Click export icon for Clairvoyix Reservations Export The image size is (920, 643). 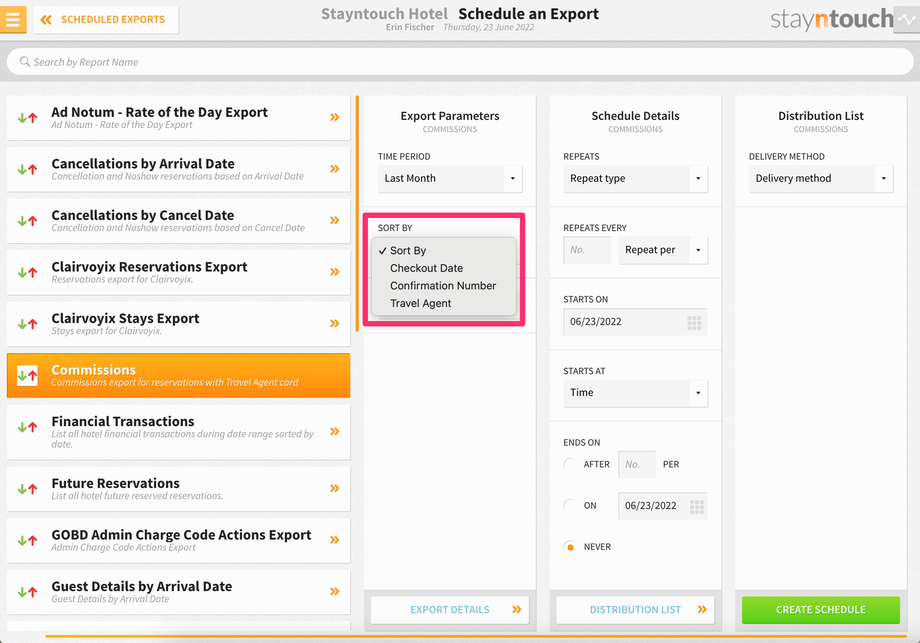(x=27, y=272)
